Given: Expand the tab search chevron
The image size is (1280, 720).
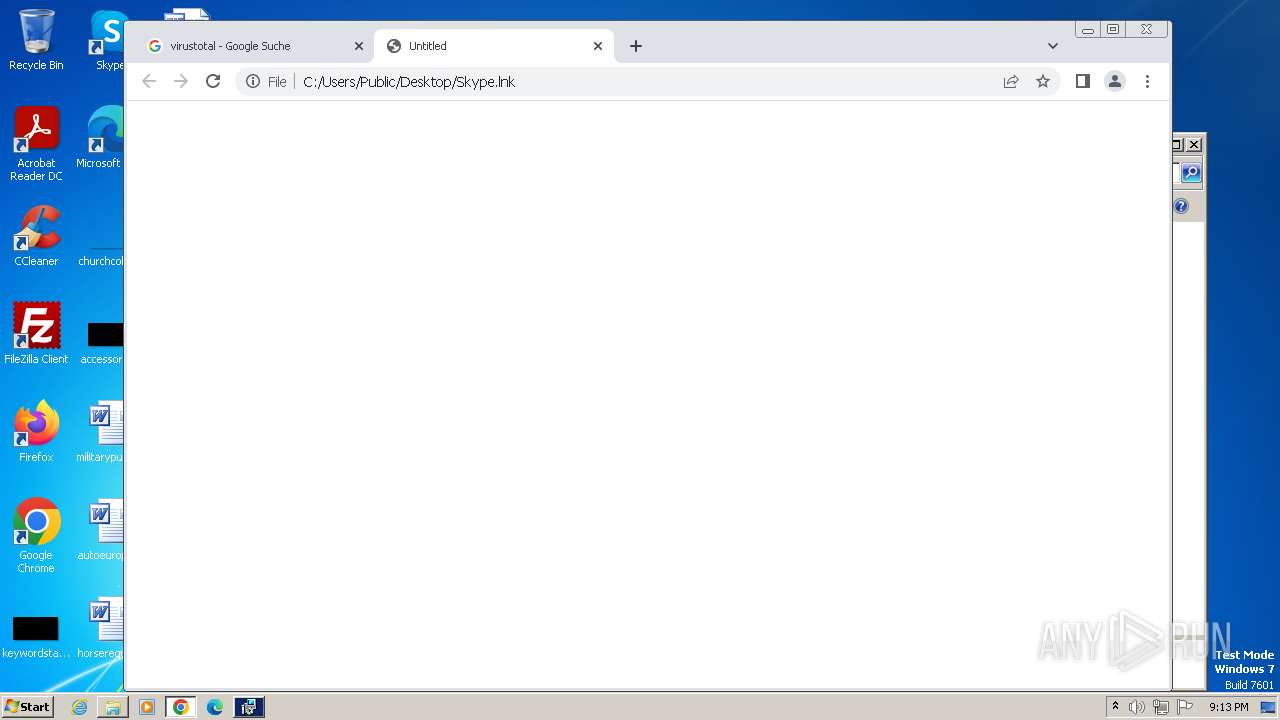Looking at the screenshot, I should tap(1053, 46).
